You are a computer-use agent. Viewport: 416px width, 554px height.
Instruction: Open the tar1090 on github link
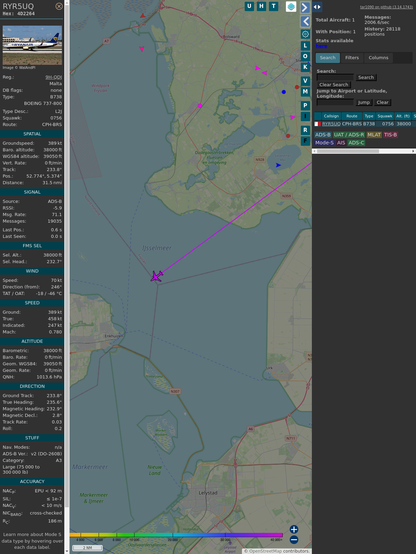tap(386, 7)
